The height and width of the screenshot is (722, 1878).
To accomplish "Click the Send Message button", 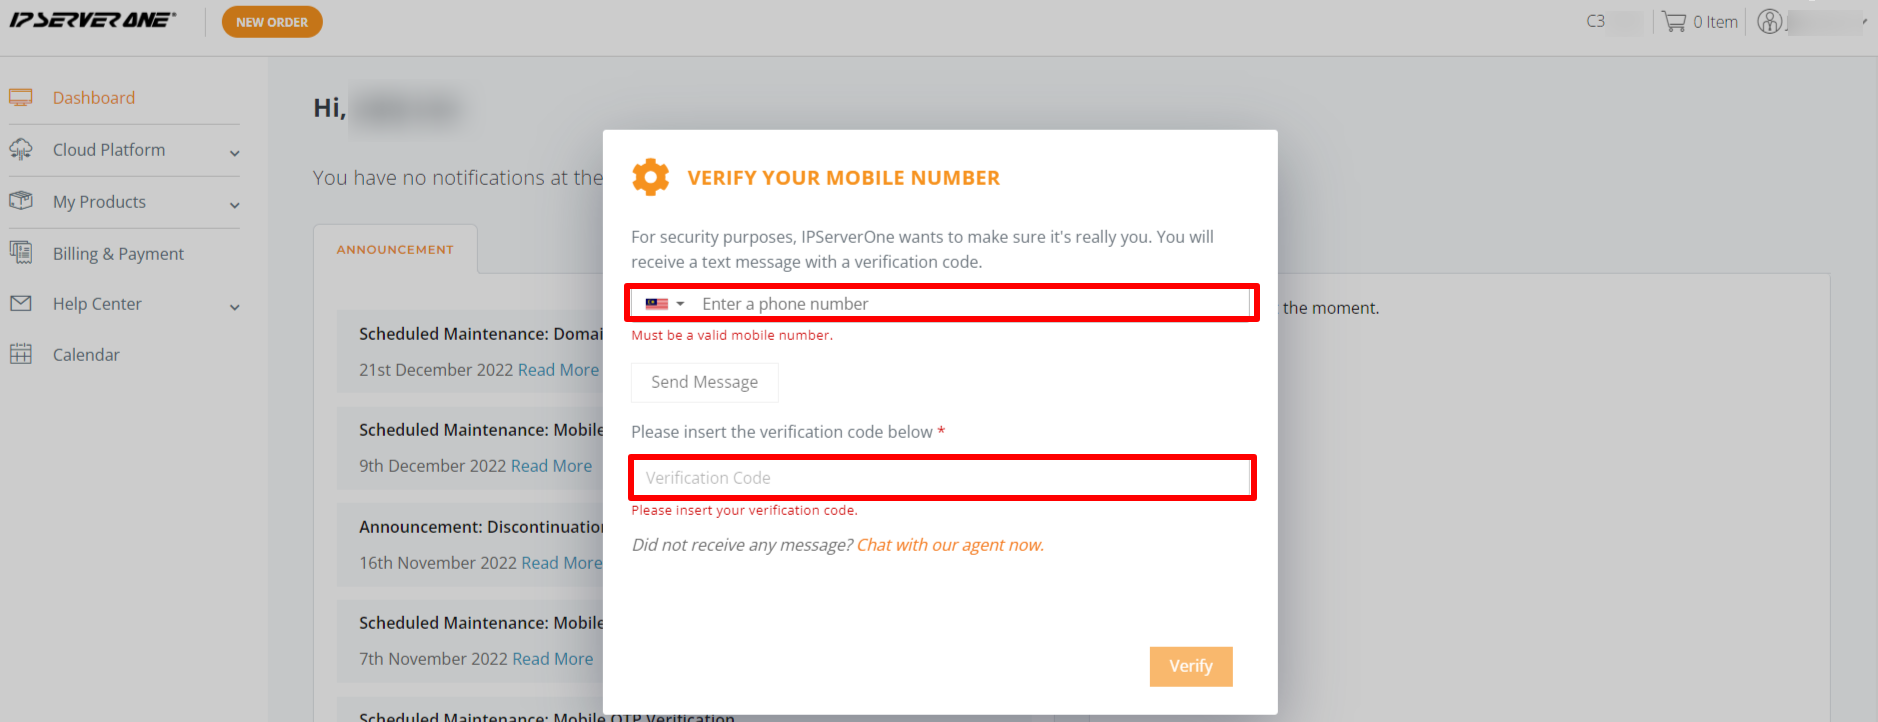I will pos(704,382).
